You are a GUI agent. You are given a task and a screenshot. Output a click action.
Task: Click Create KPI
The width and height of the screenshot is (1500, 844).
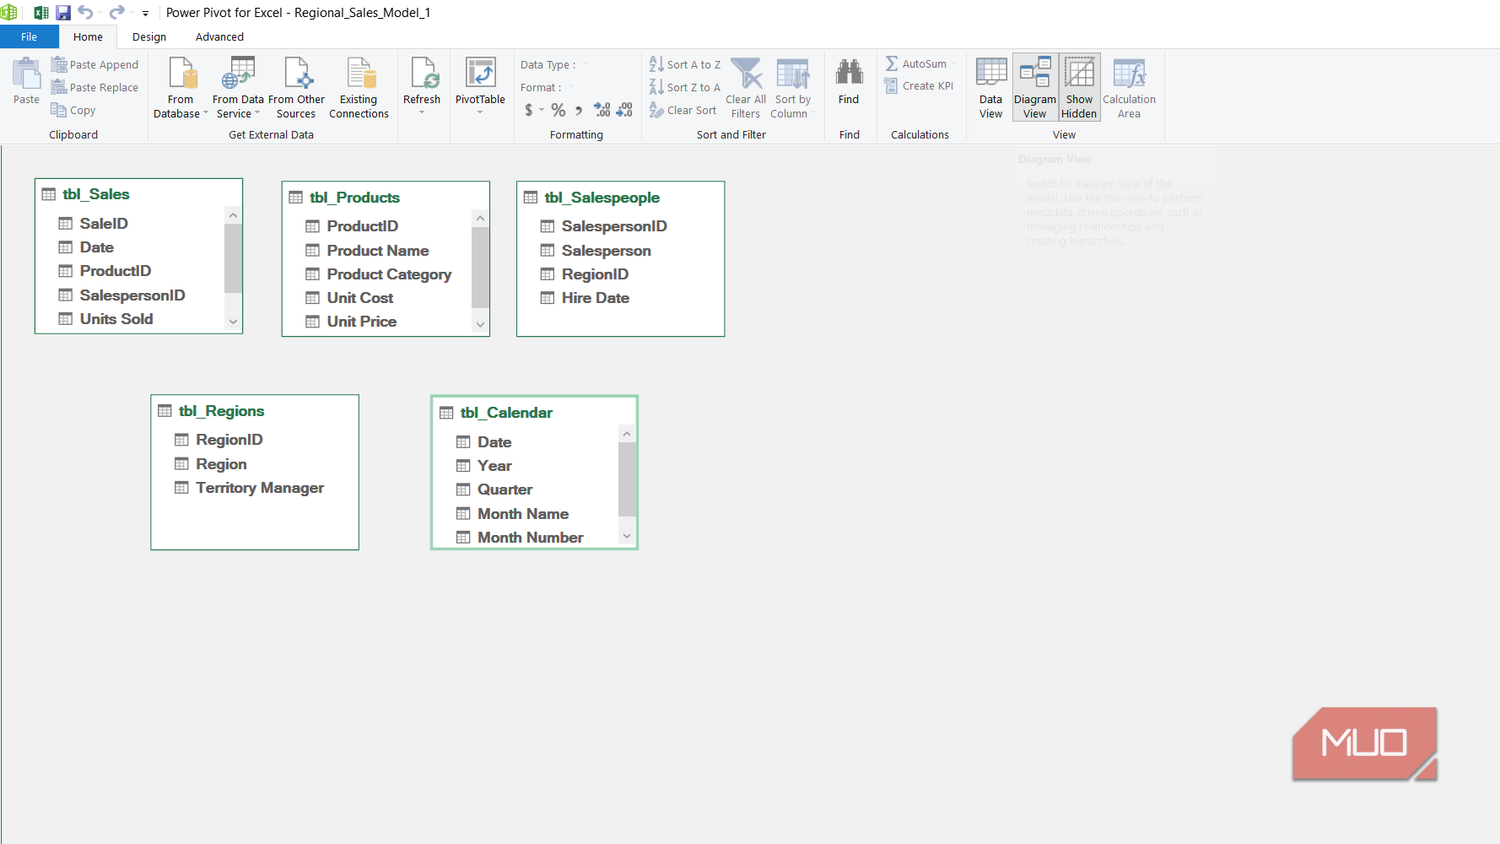tap(919, 86)
